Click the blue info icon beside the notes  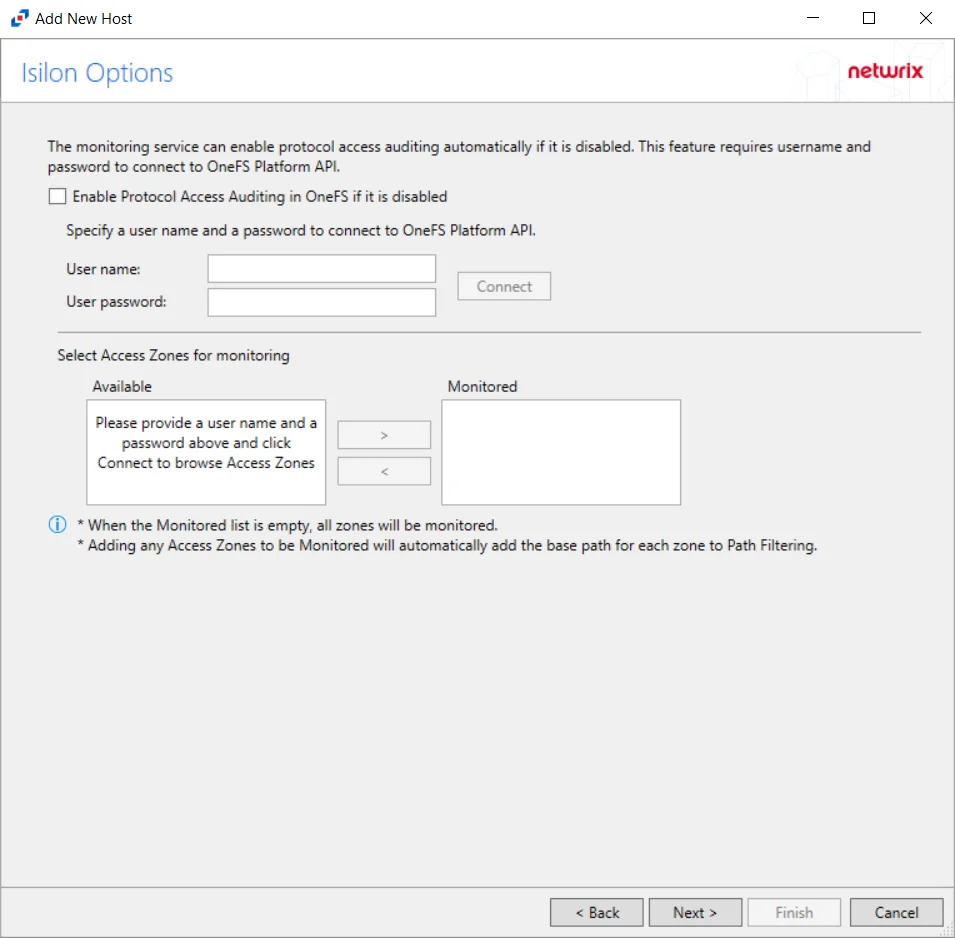click(57, 524)
